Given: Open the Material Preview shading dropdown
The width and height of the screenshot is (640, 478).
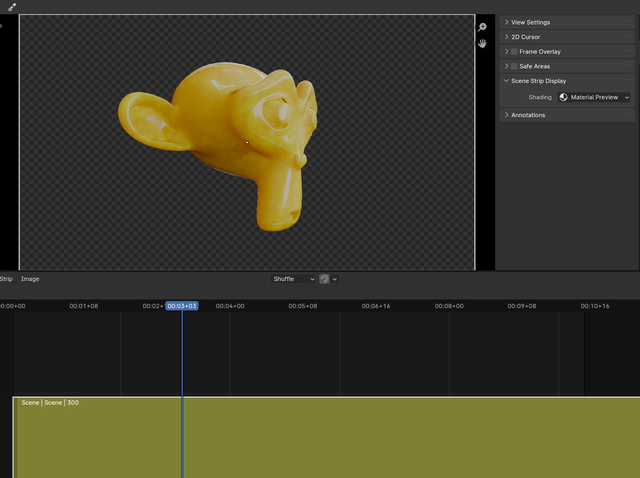Looking at the screenshot, I should pos(594,97).
